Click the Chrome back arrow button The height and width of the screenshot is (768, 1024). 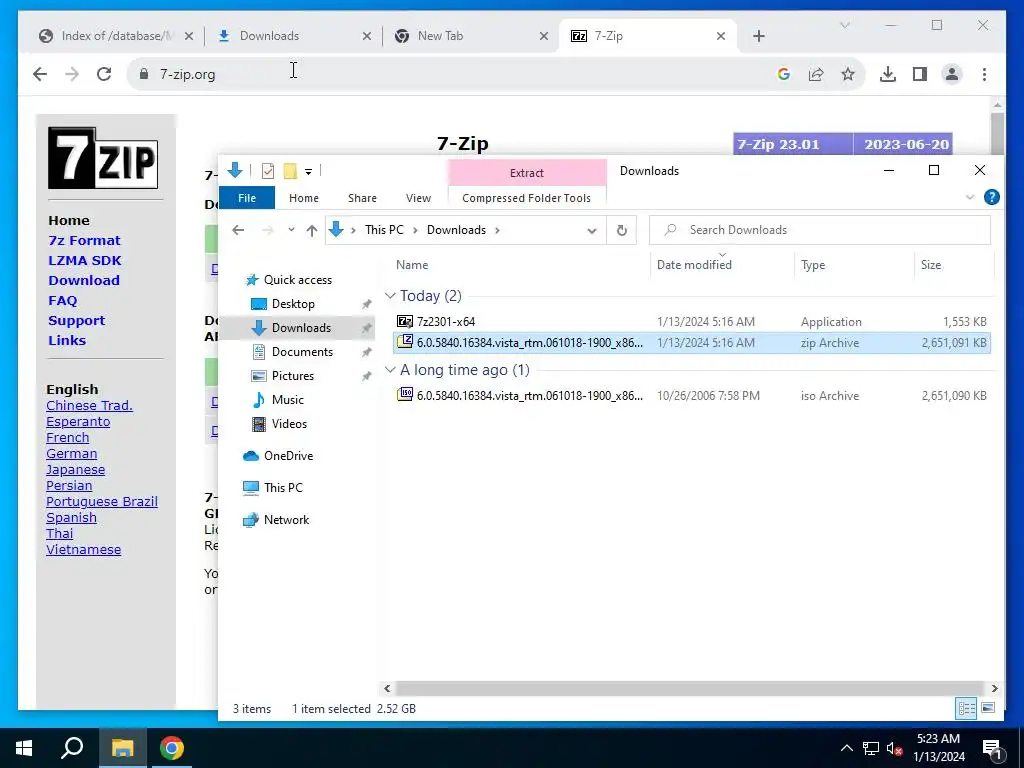click(x=40, y=74)
